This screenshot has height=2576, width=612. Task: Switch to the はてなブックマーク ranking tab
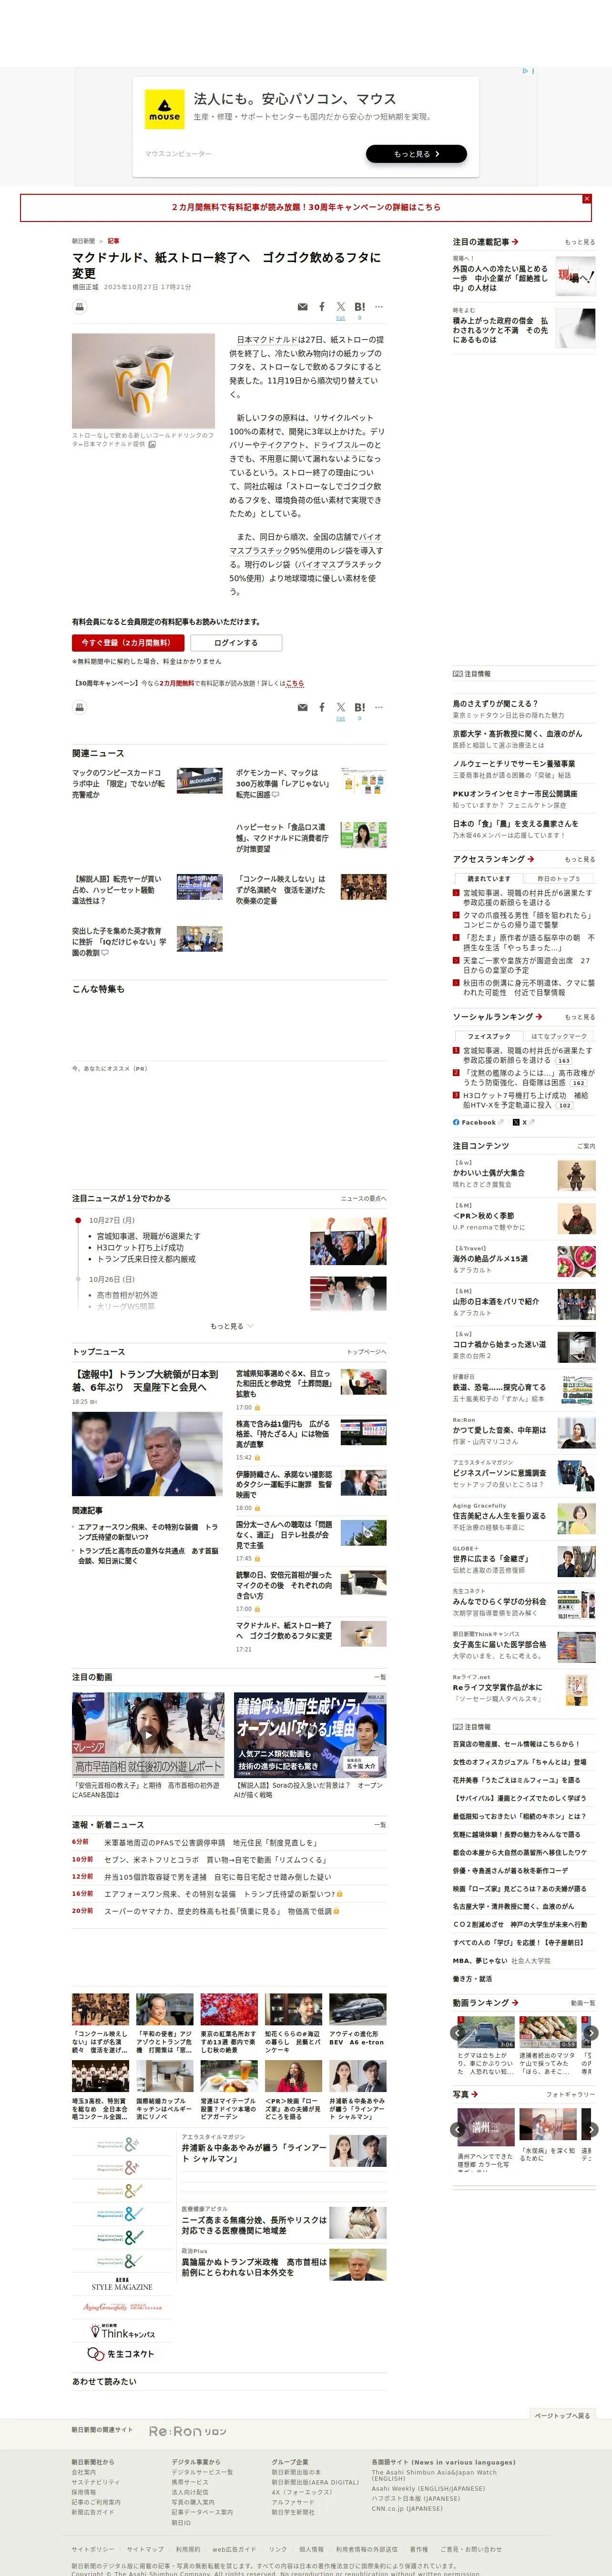tap(559, 1036)
